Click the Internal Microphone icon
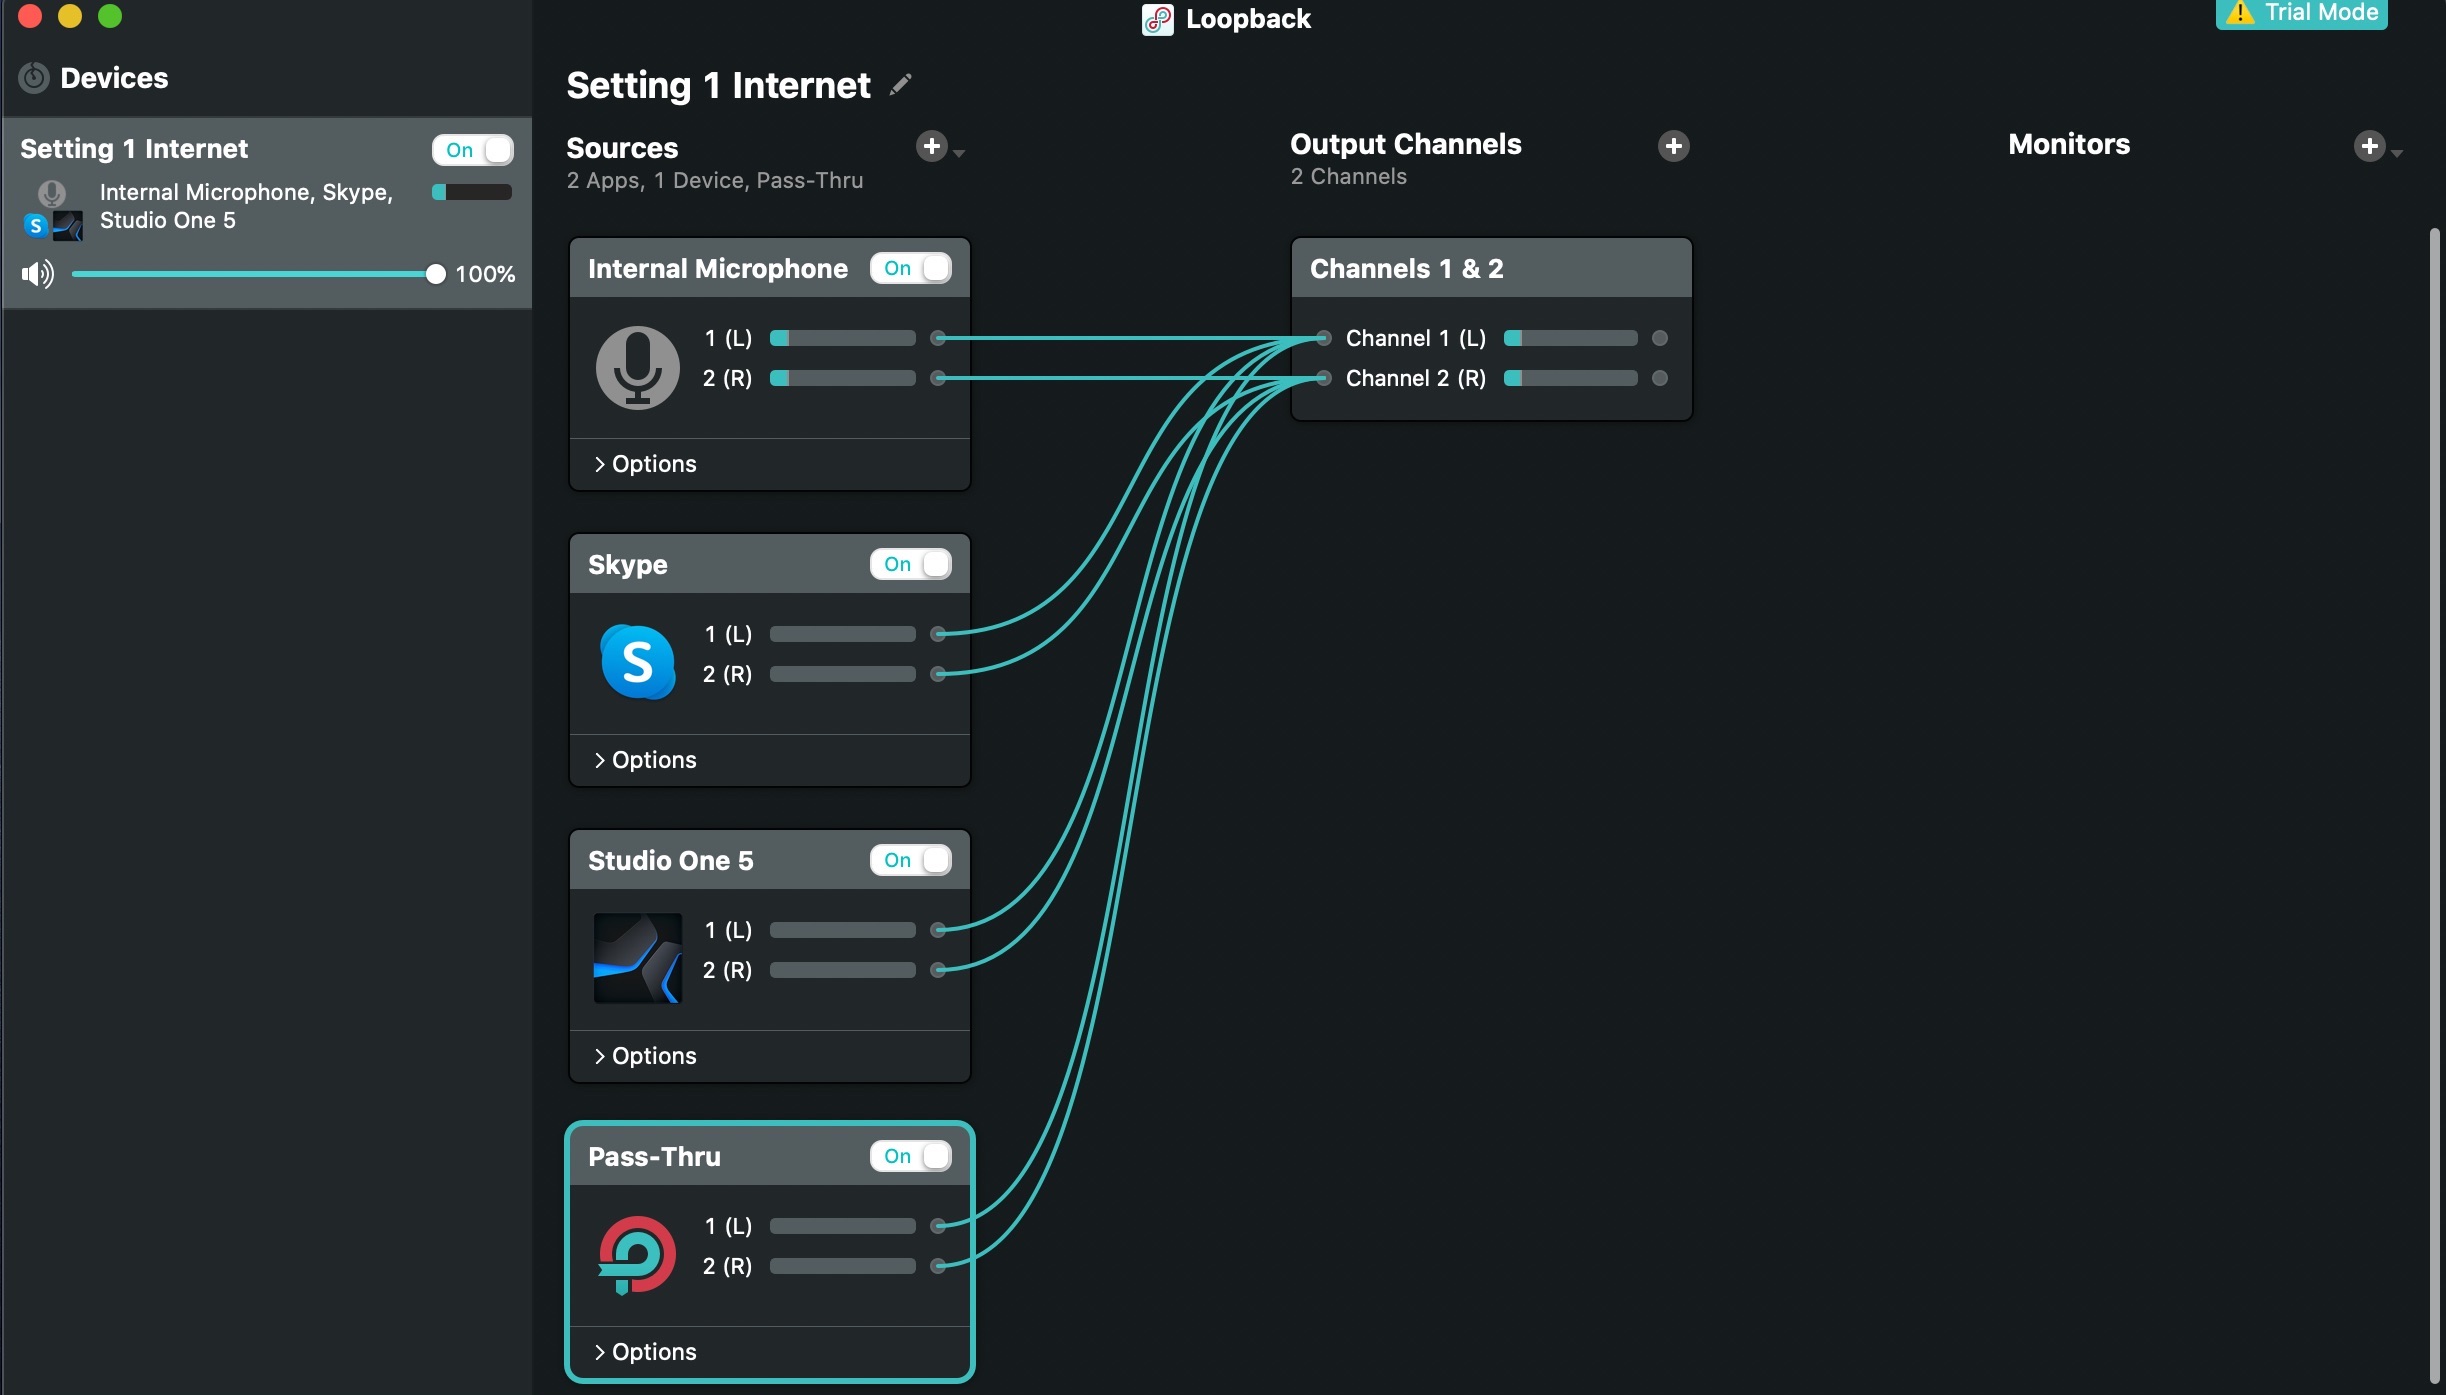This screenshot has height=1395, width=2446. [x=637, y=367]
